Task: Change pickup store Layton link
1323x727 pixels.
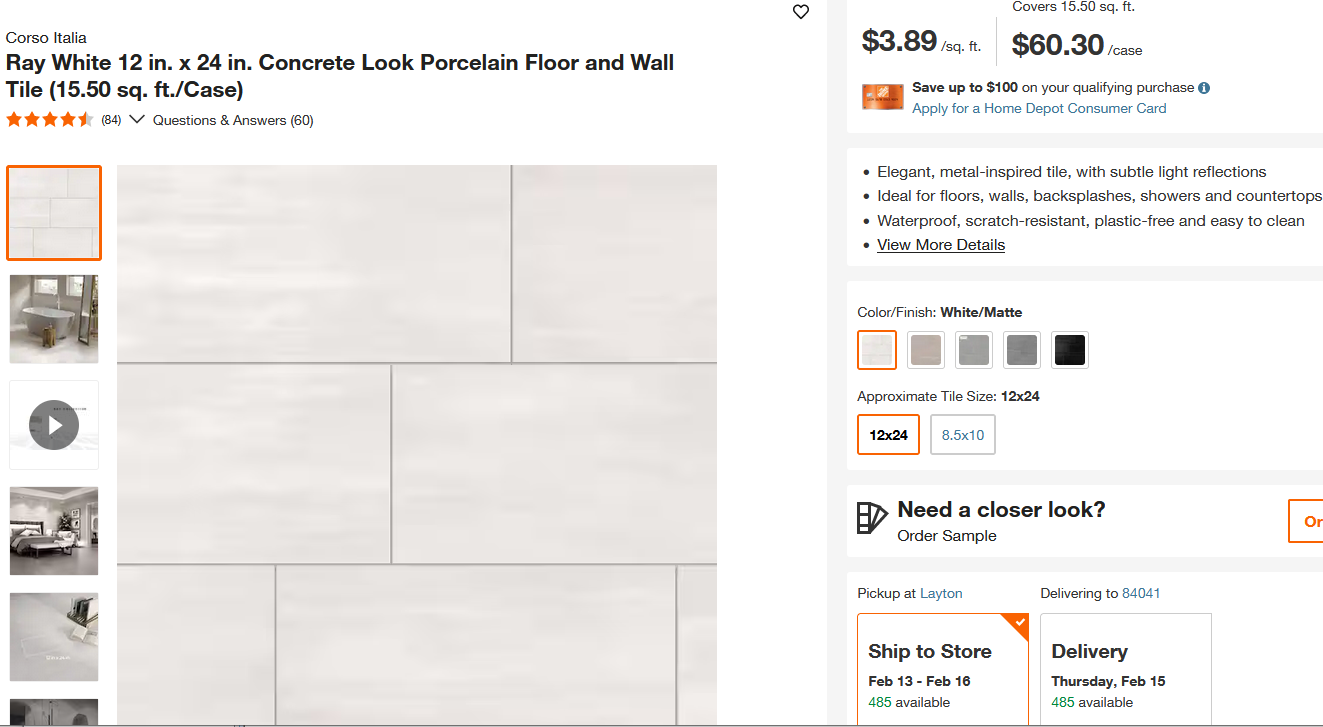Action: click(941, 593)
